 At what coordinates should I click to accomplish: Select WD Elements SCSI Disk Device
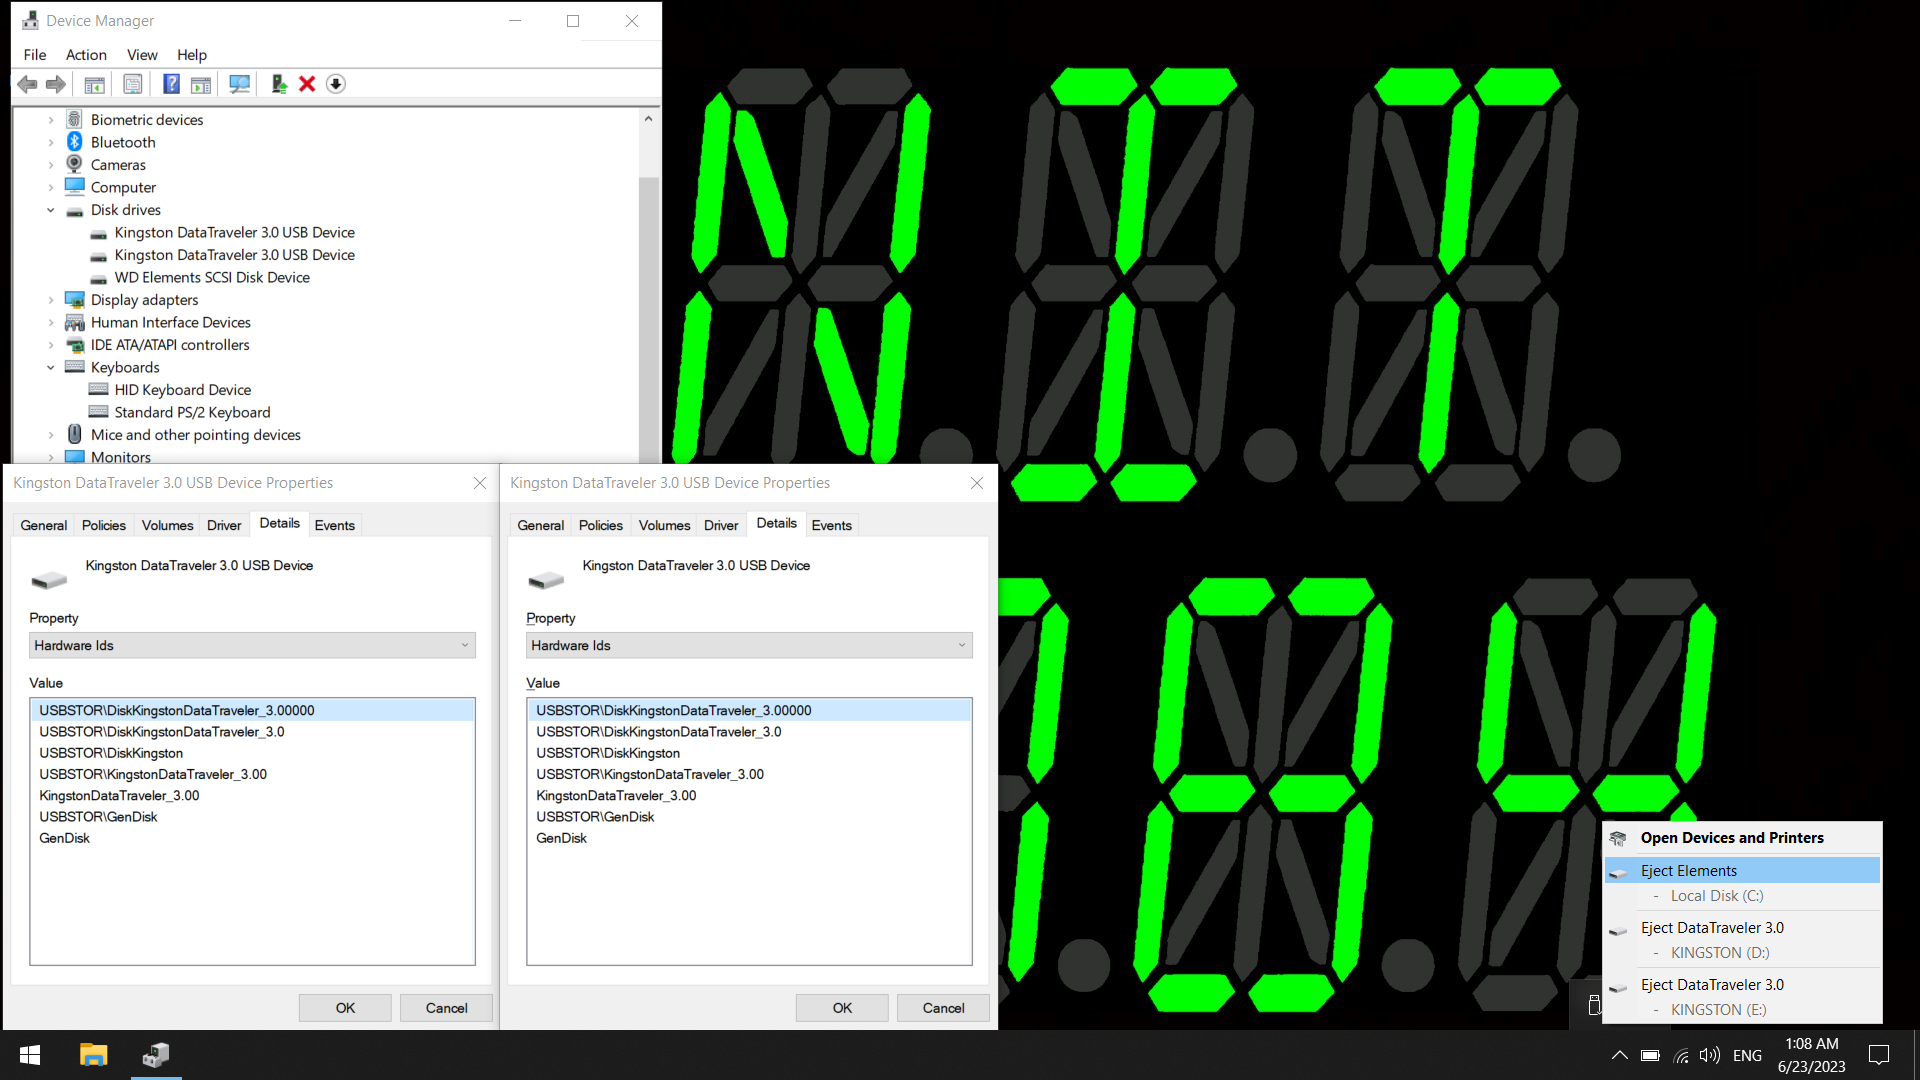point(212,278)
